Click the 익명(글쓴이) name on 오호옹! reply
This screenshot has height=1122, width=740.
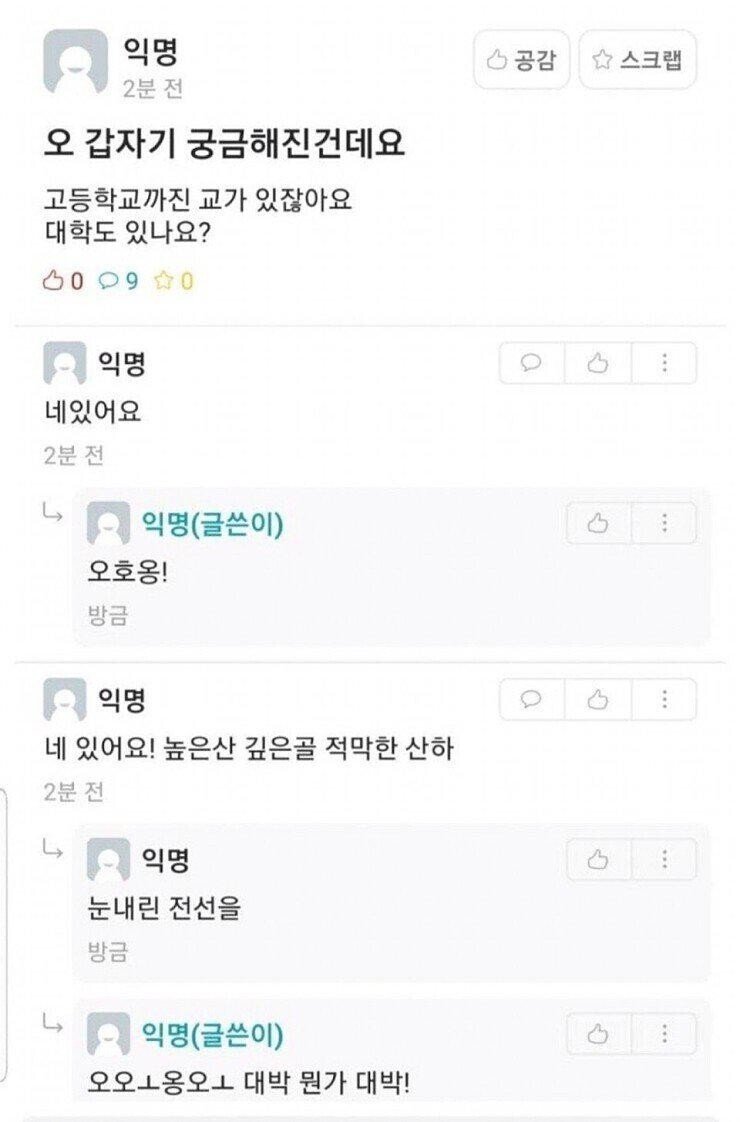point(213,524)
